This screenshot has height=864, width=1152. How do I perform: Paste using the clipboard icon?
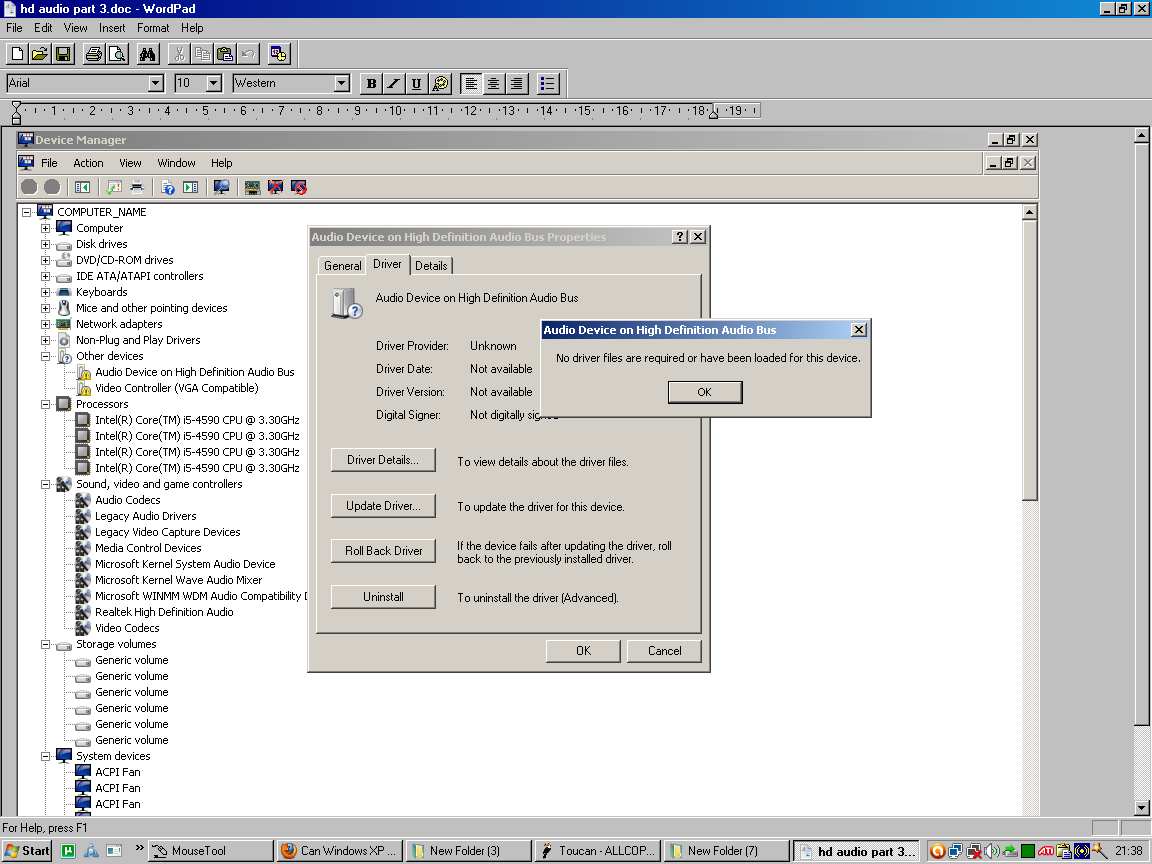point(225,54)
